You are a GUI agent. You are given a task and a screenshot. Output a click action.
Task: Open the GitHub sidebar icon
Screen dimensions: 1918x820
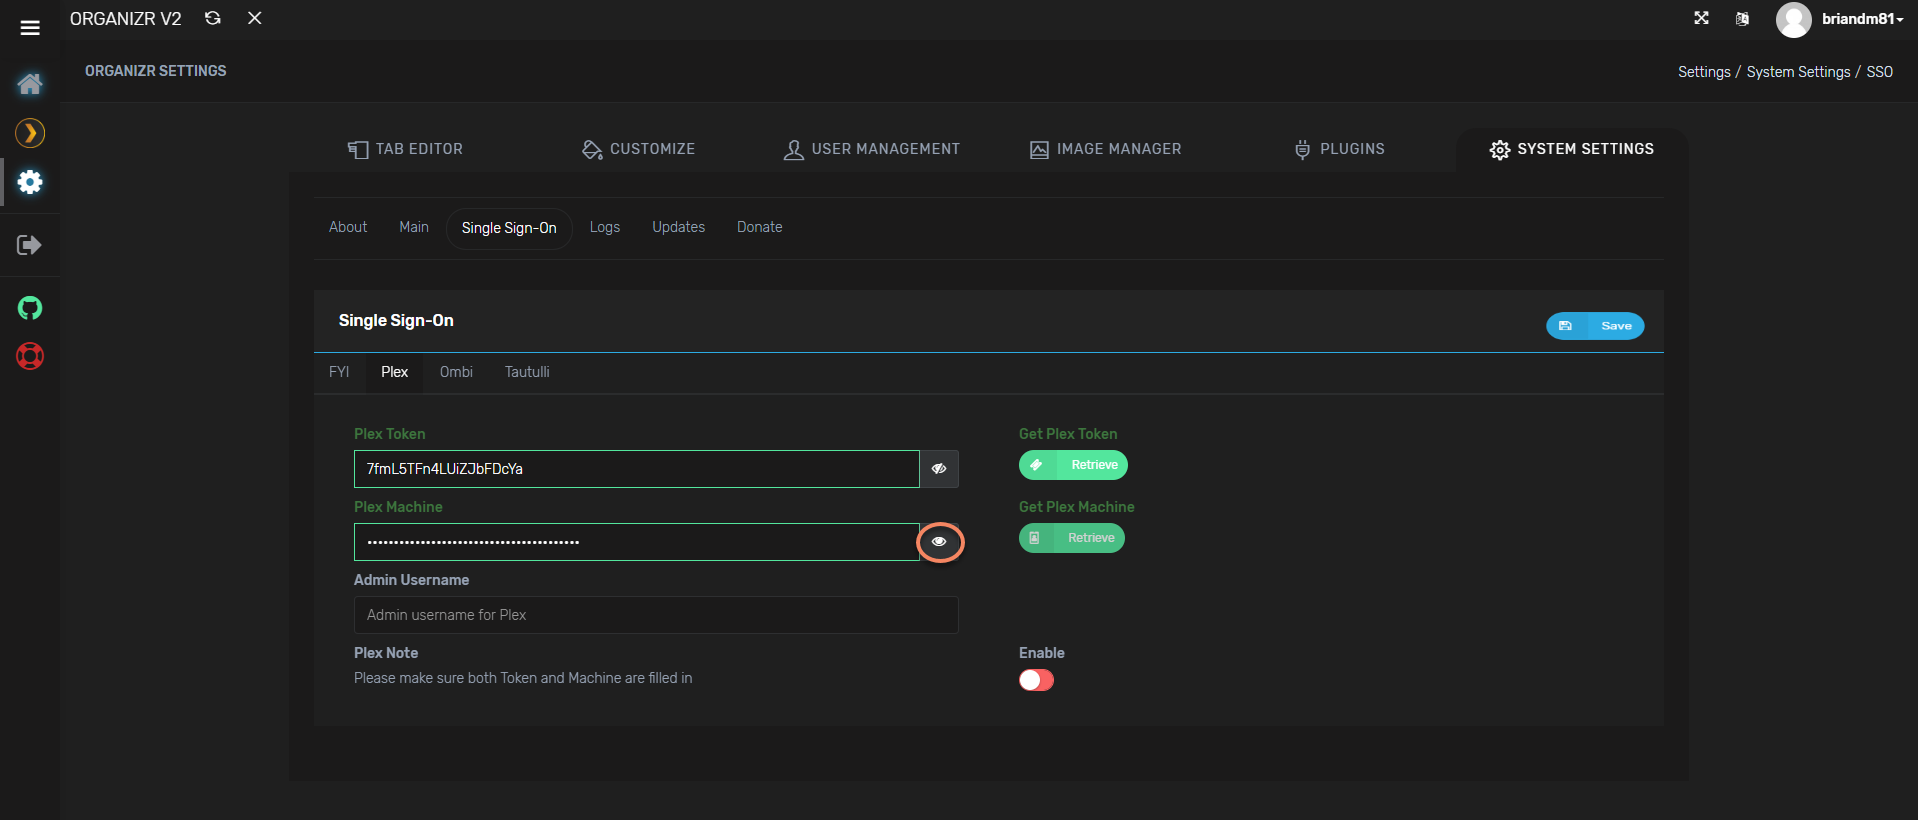30,308
